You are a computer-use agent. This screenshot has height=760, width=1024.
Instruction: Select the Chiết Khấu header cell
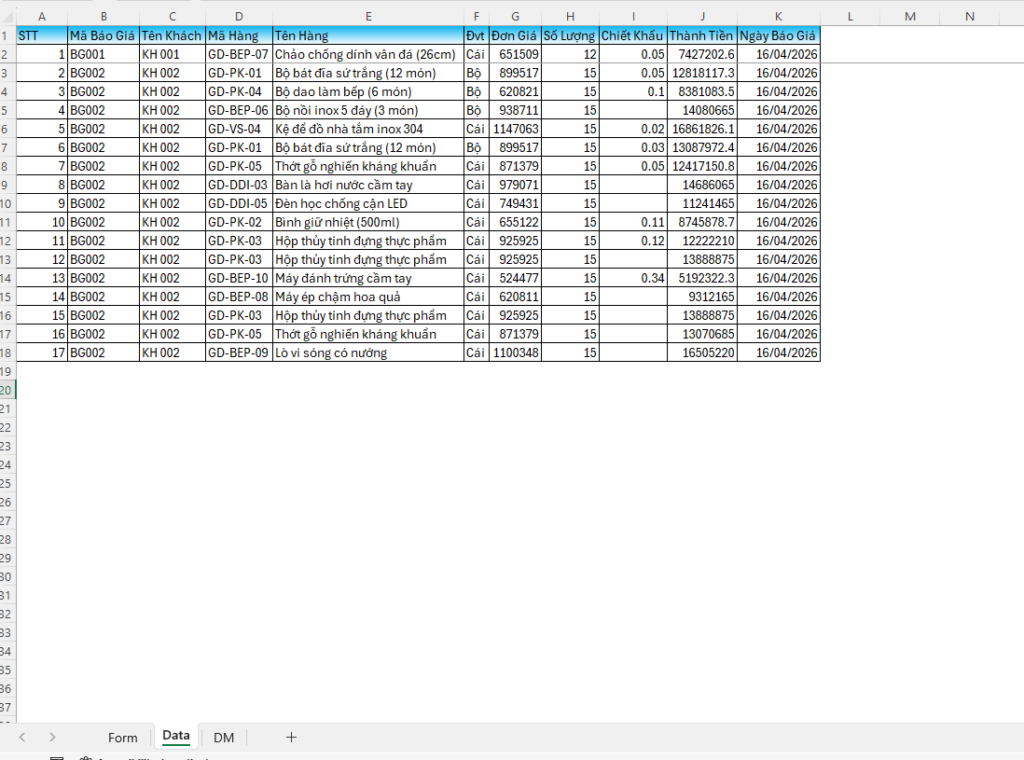click(x=632, y=35)
